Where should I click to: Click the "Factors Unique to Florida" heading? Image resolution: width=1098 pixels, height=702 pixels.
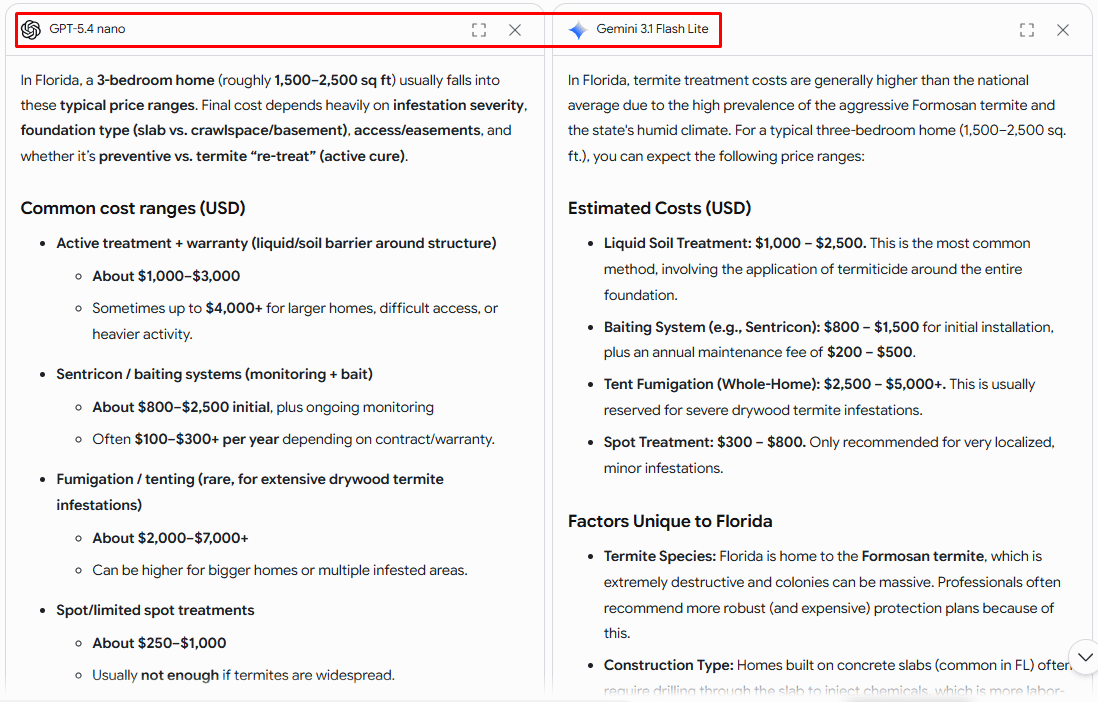[x=670, y=521]
